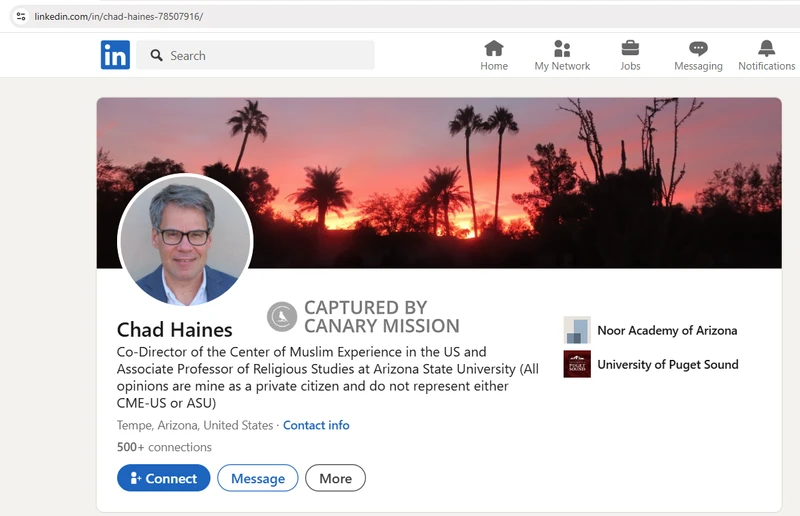This screenshot has height=516, width=800.
Task: Click the Noor Academy of Arizona logo
Action: pyautogui.click(x=577, y=330)
